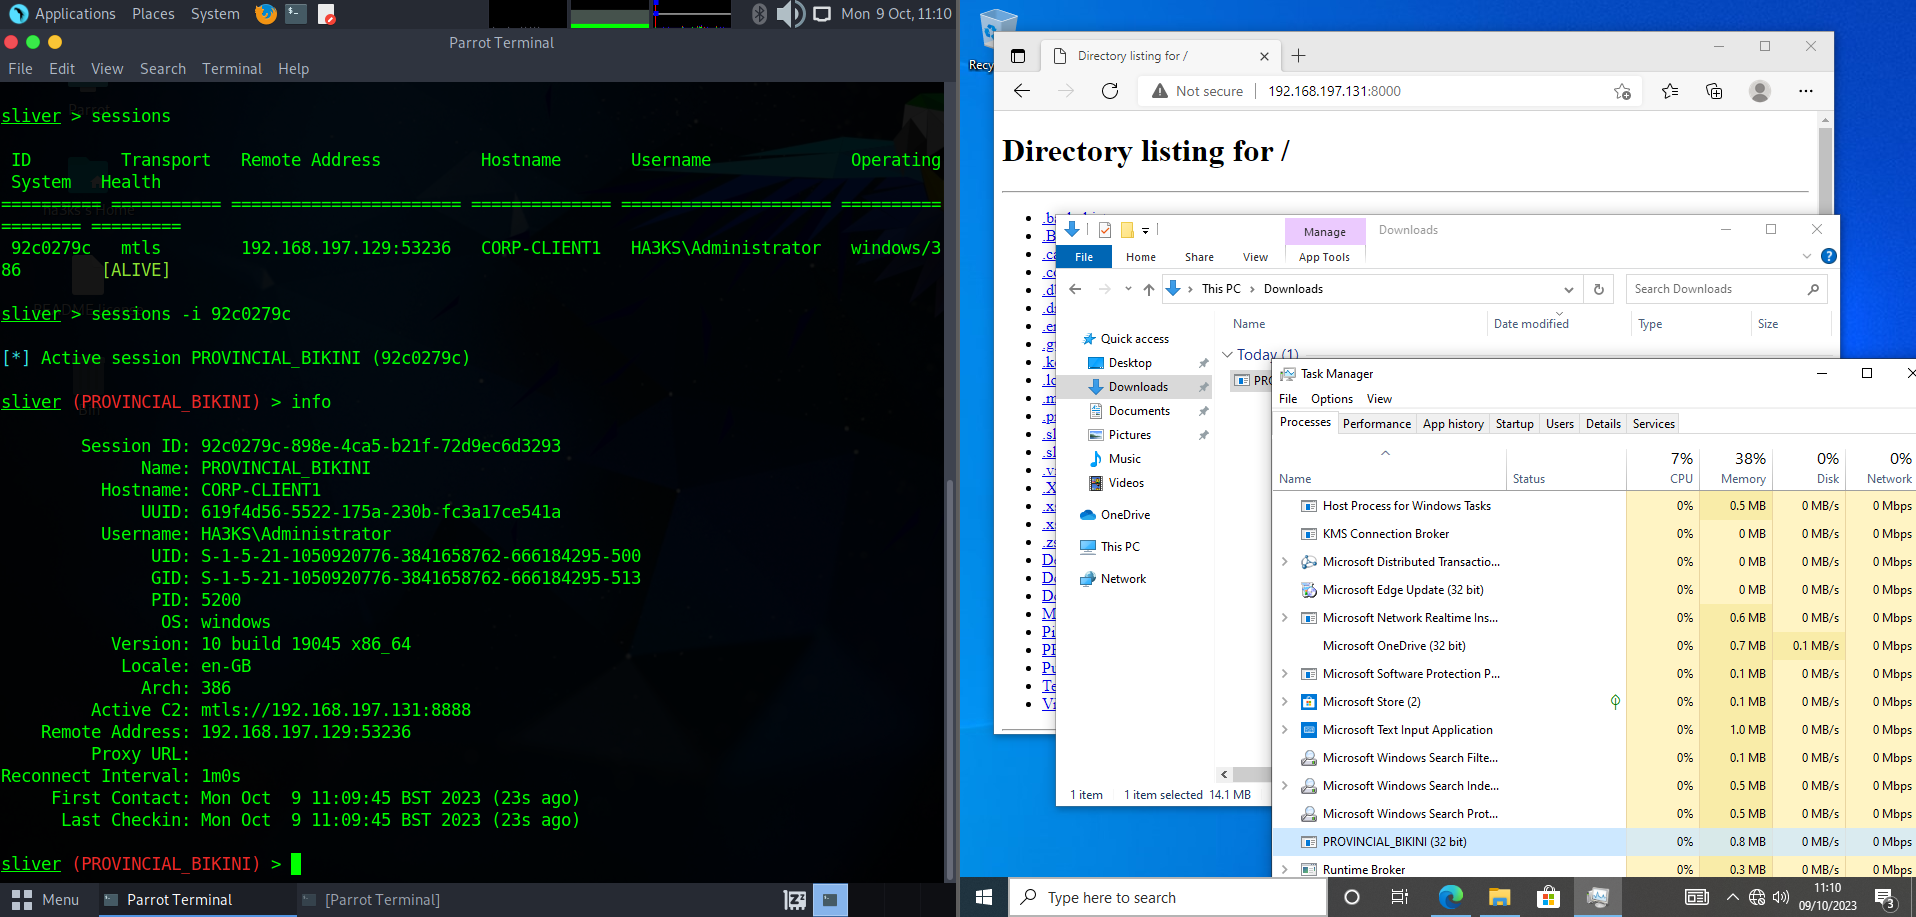Refresh the Downloads folder in File Explorer

click(x=1598, y=289)
